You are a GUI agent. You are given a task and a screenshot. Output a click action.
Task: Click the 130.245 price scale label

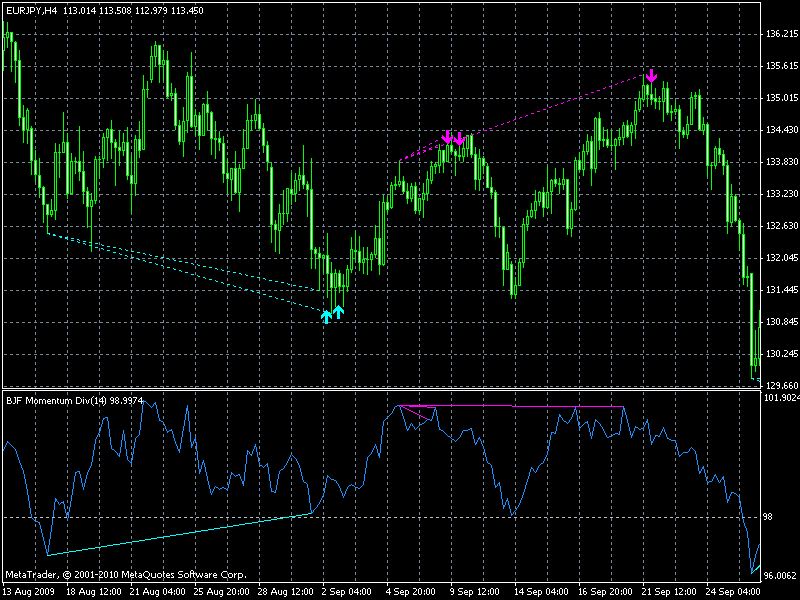[x=782, y=354]
